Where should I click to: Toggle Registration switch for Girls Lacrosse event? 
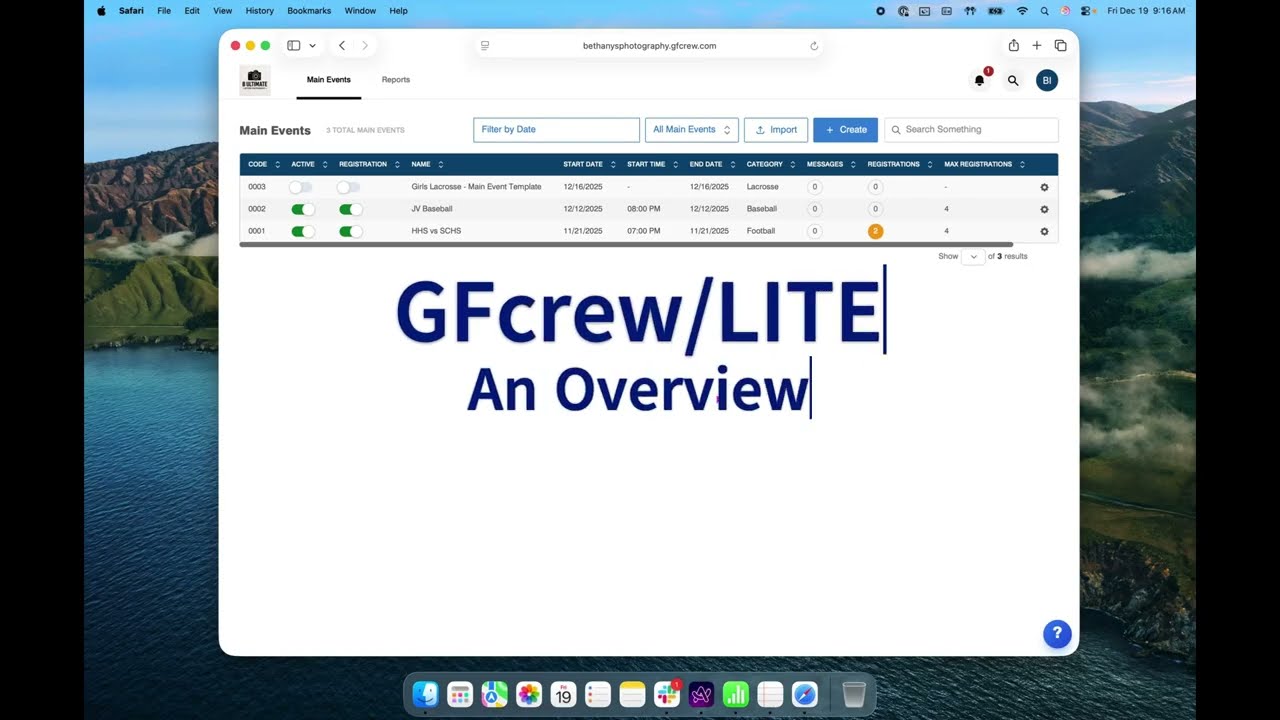pos(349,187)
